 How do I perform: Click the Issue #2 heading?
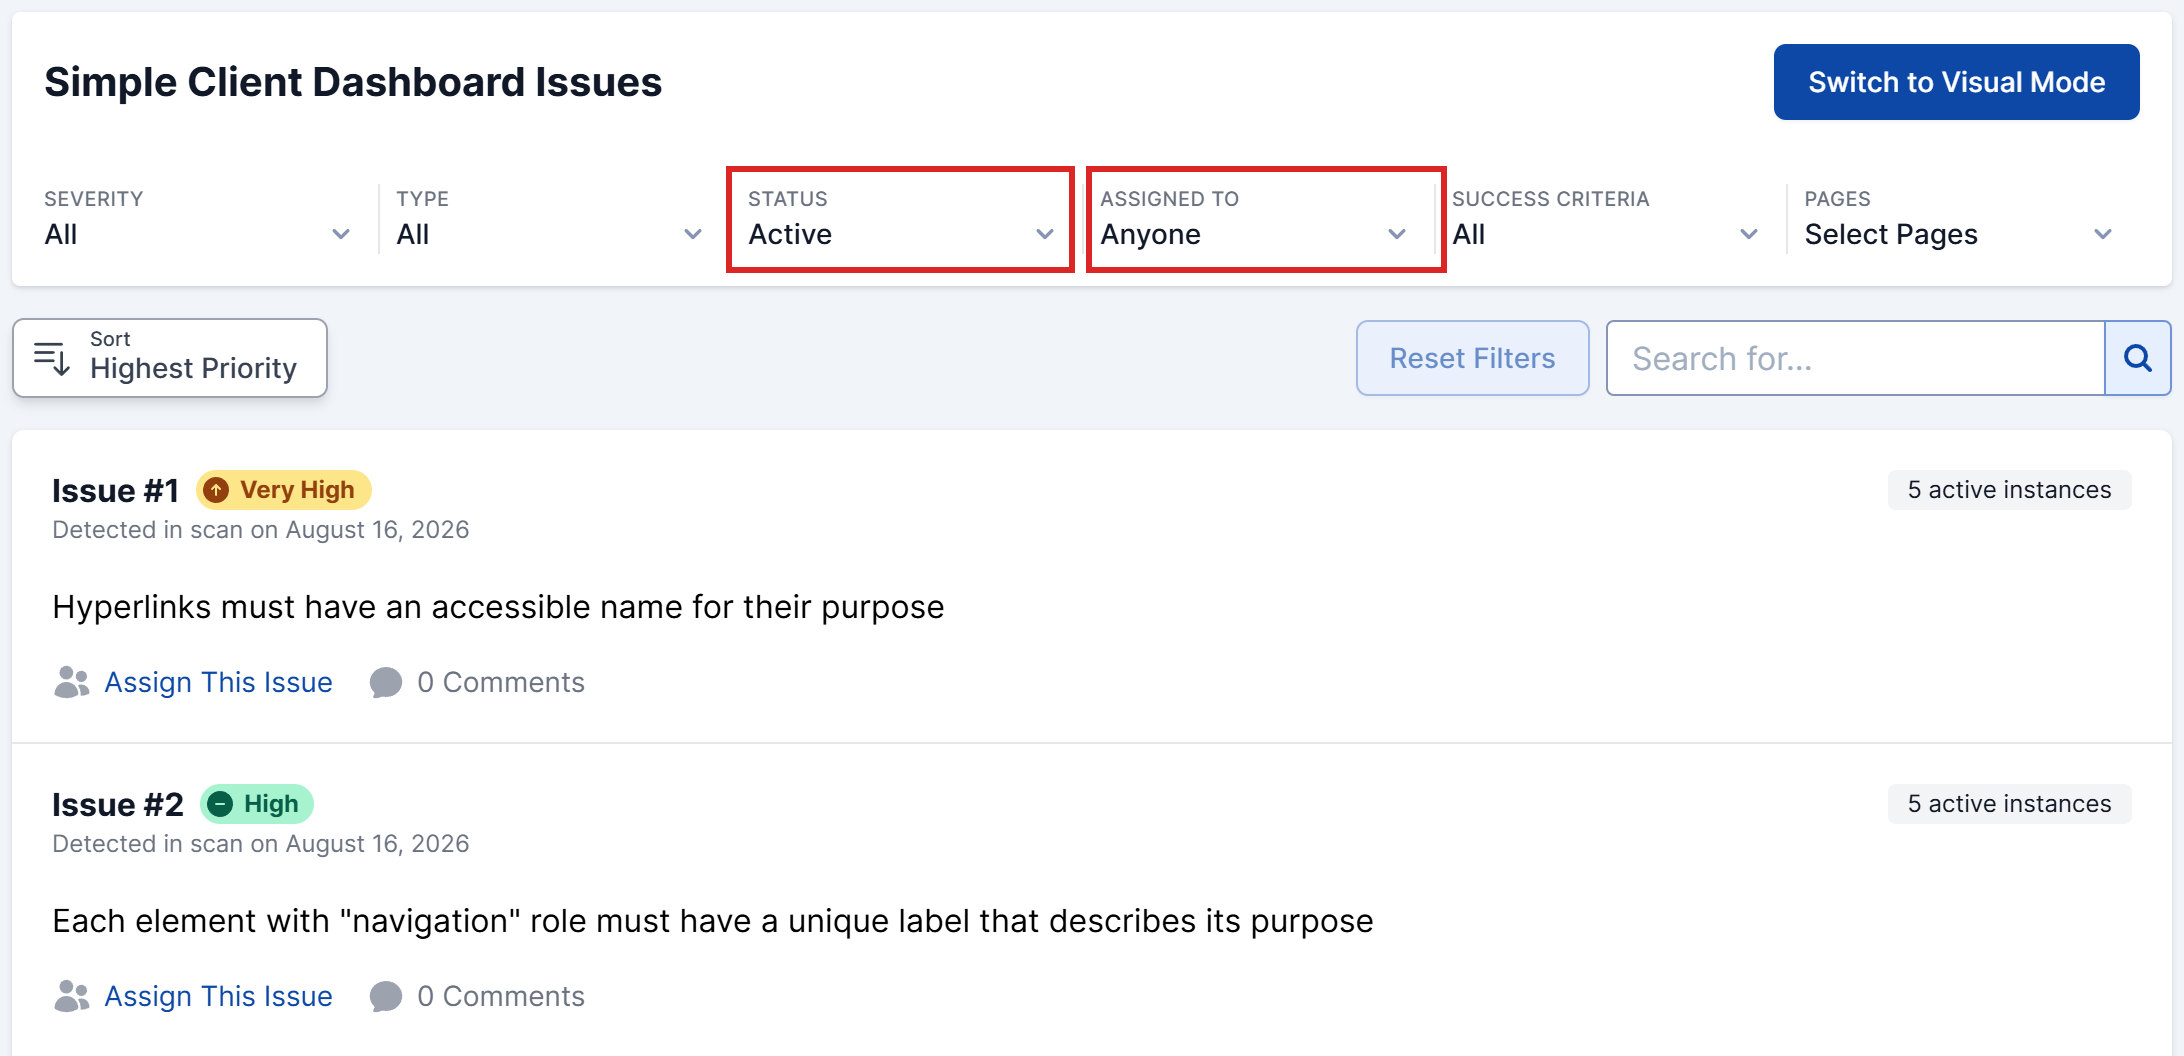tap(118, 804)
